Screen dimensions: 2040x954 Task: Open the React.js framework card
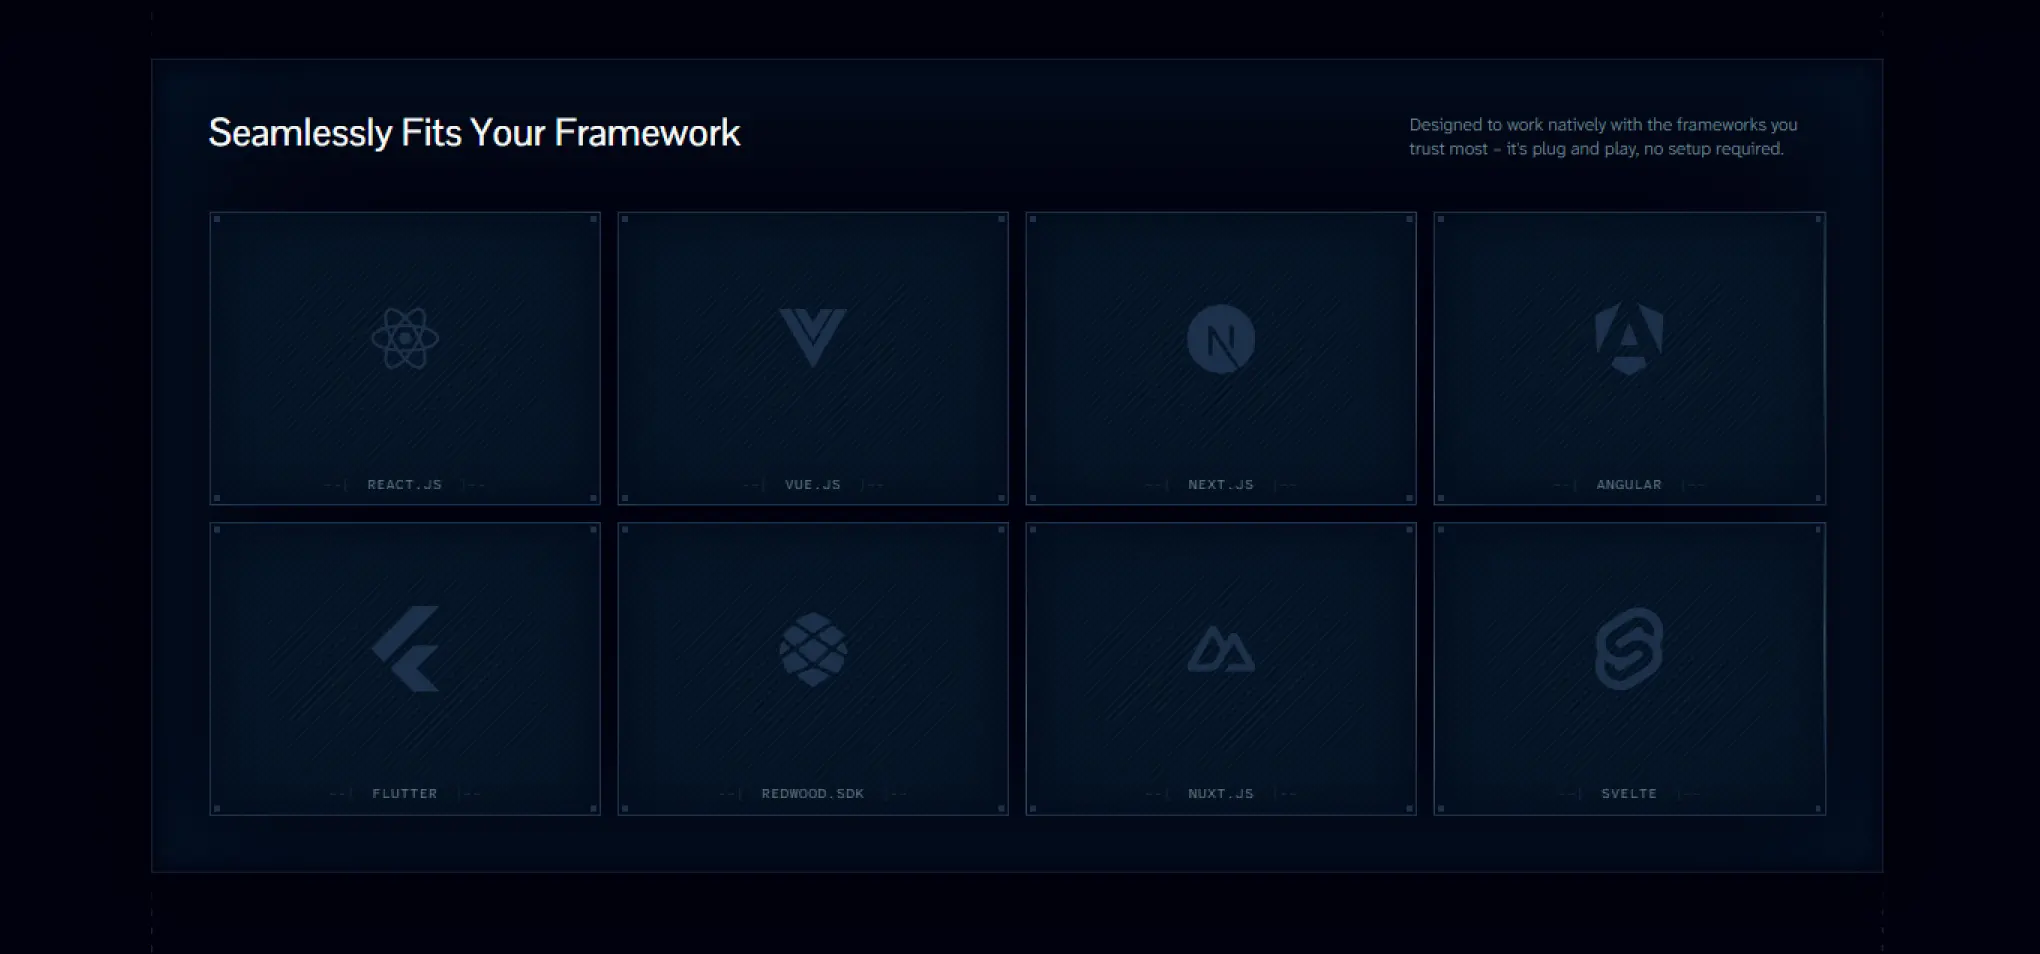(404, 357)
